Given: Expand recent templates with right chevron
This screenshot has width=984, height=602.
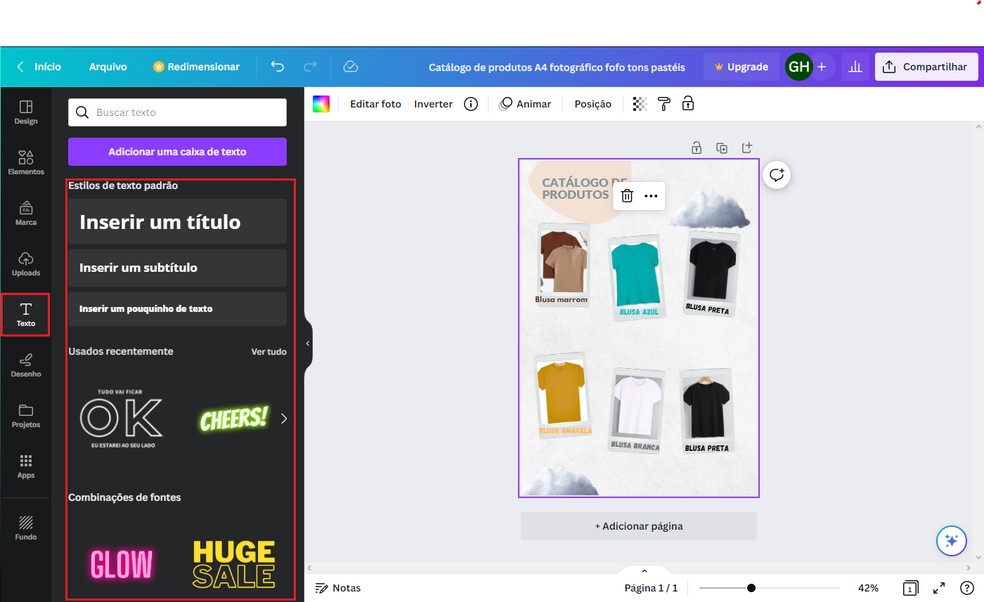Looking at the screenshot, I should point(284,419).
